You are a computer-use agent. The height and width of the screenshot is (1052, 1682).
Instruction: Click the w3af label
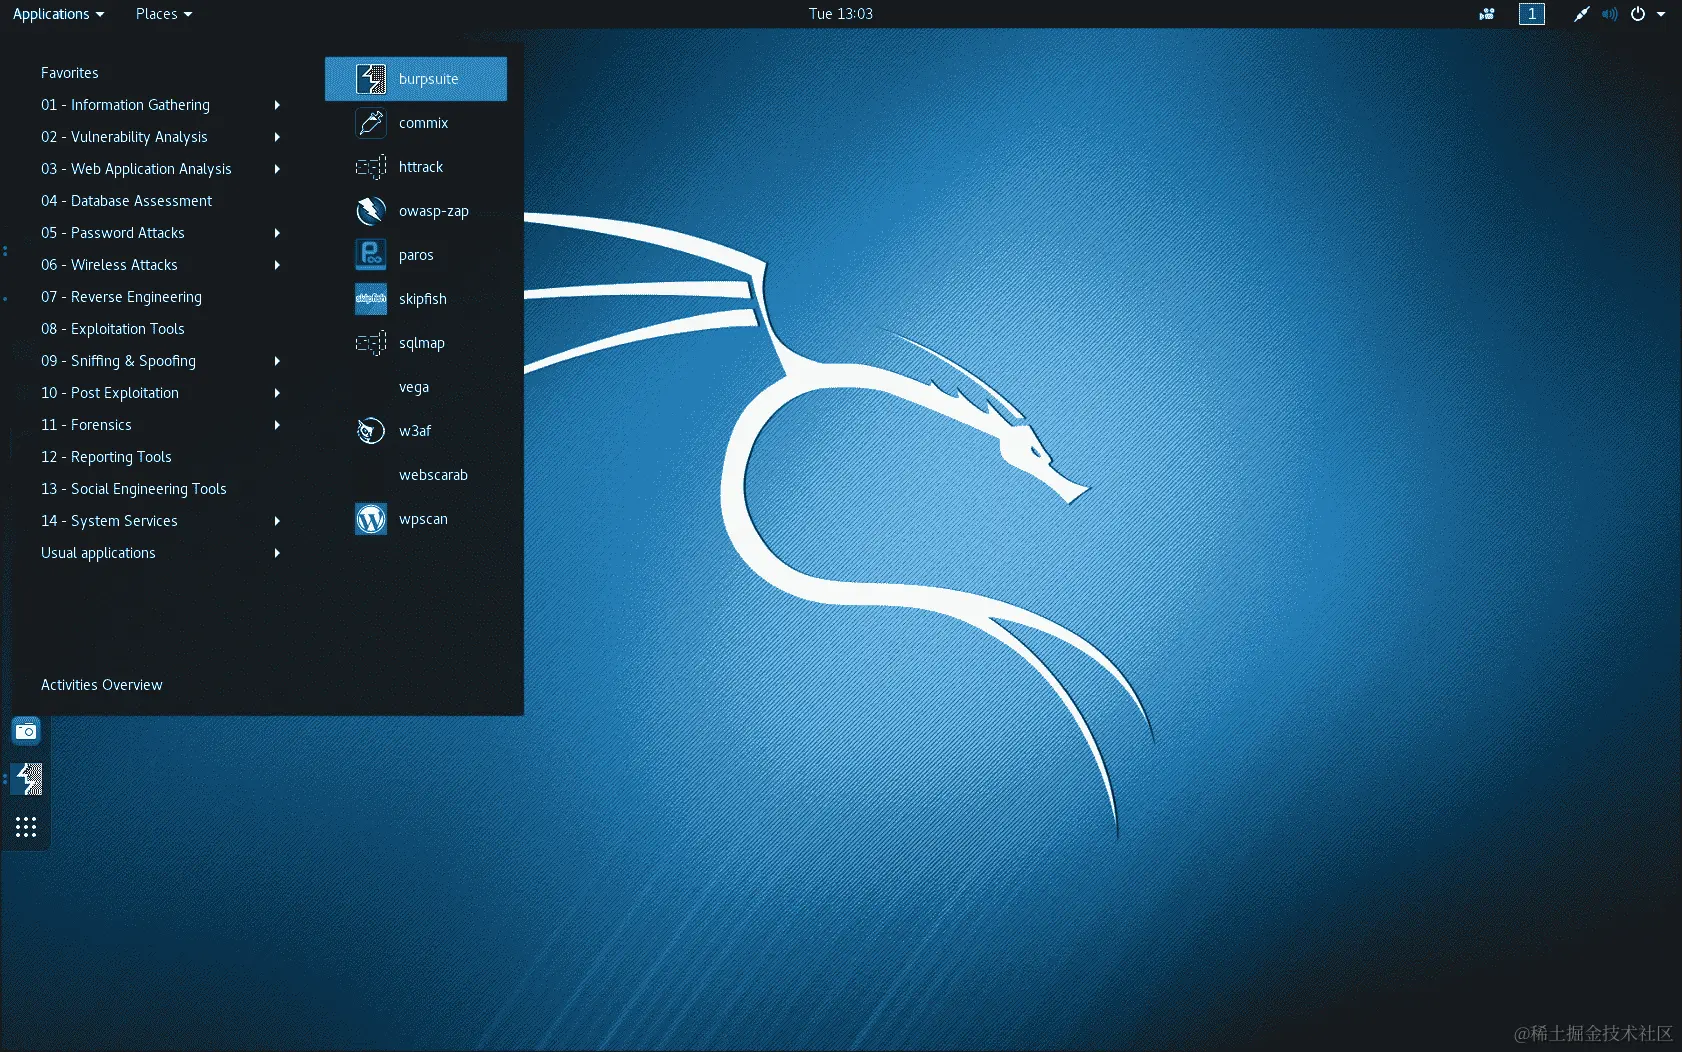coord(415,431)
